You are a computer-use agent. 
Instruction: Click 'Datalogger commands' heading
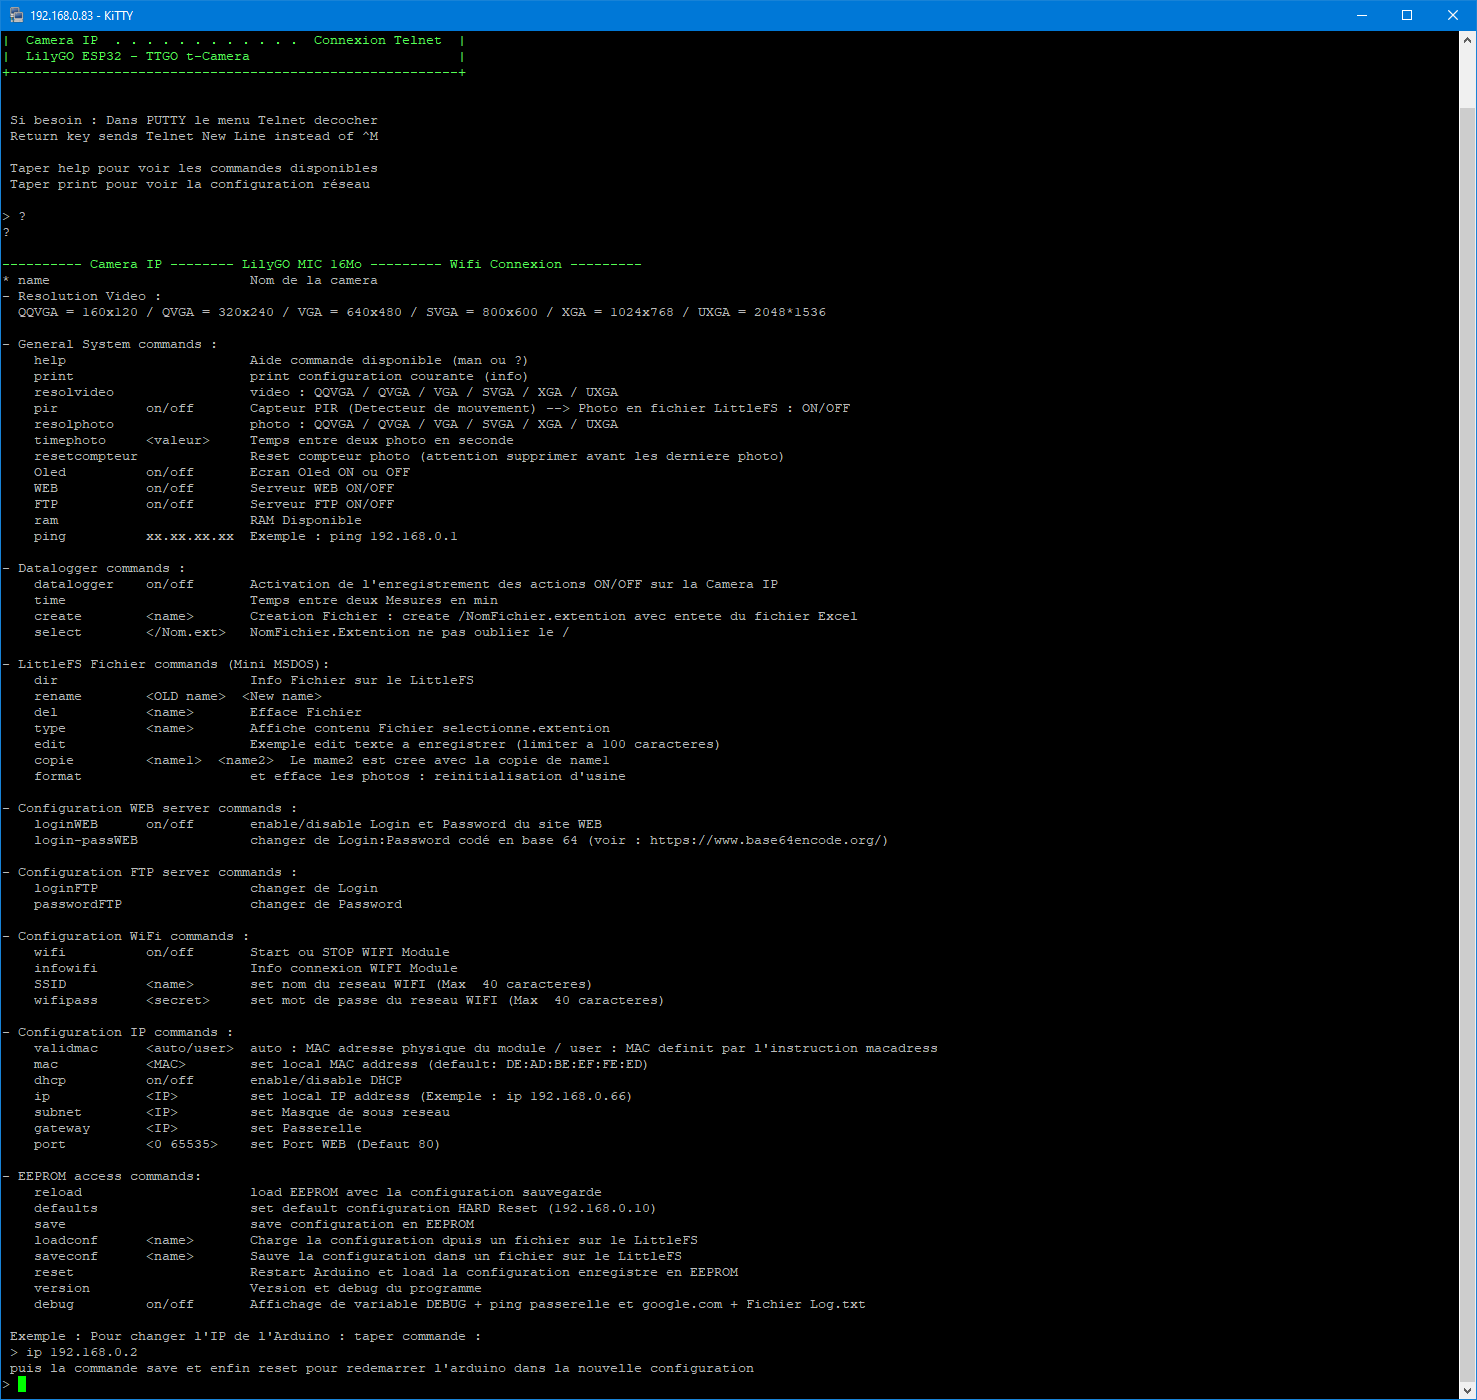[94, 568]
